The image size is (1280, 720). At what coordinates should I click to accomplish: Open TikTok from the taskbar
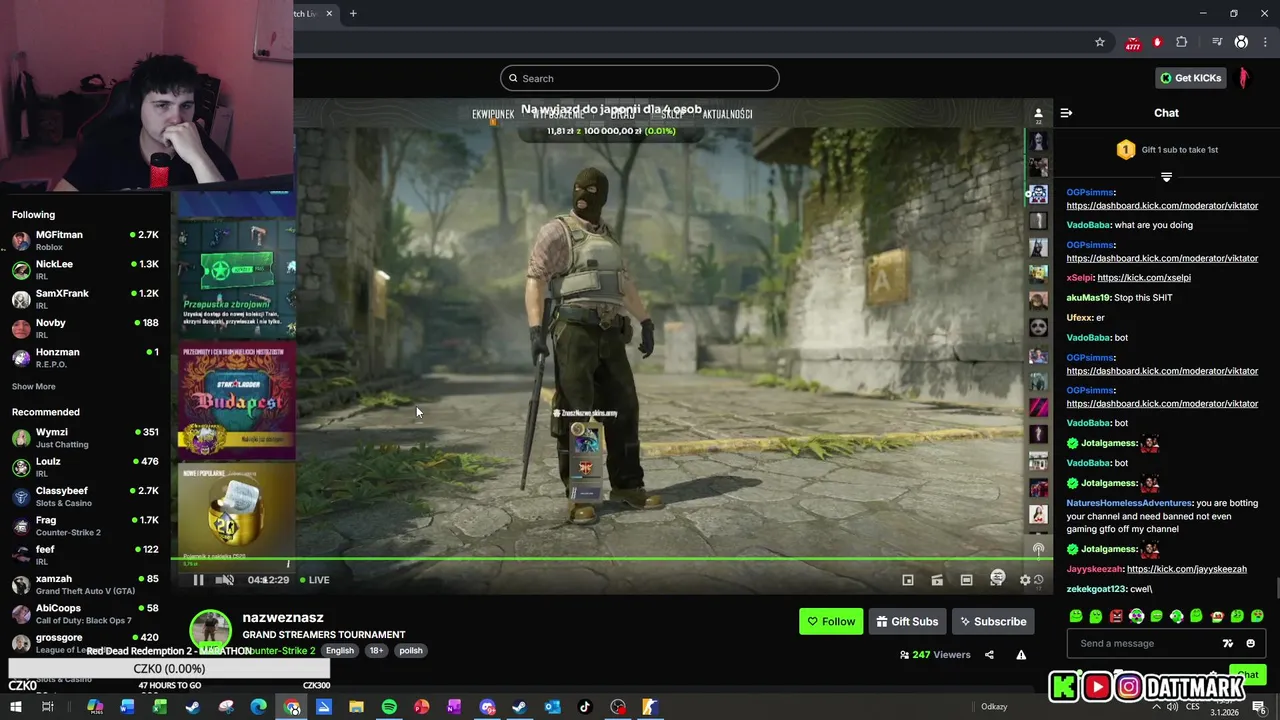click(x=585, y=707)
